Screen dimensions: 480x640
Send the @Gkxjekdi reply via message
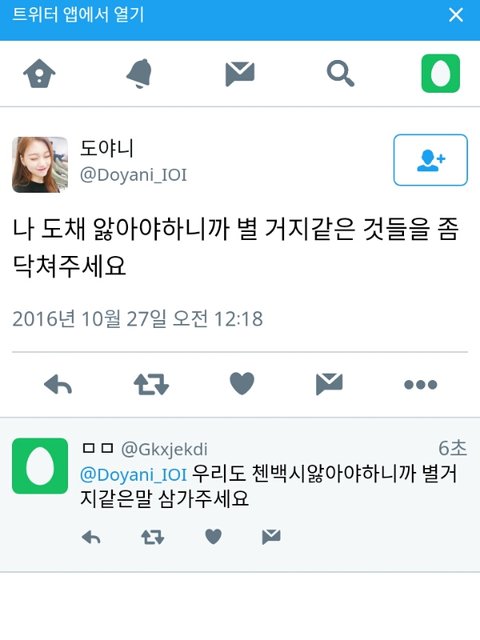271,537
